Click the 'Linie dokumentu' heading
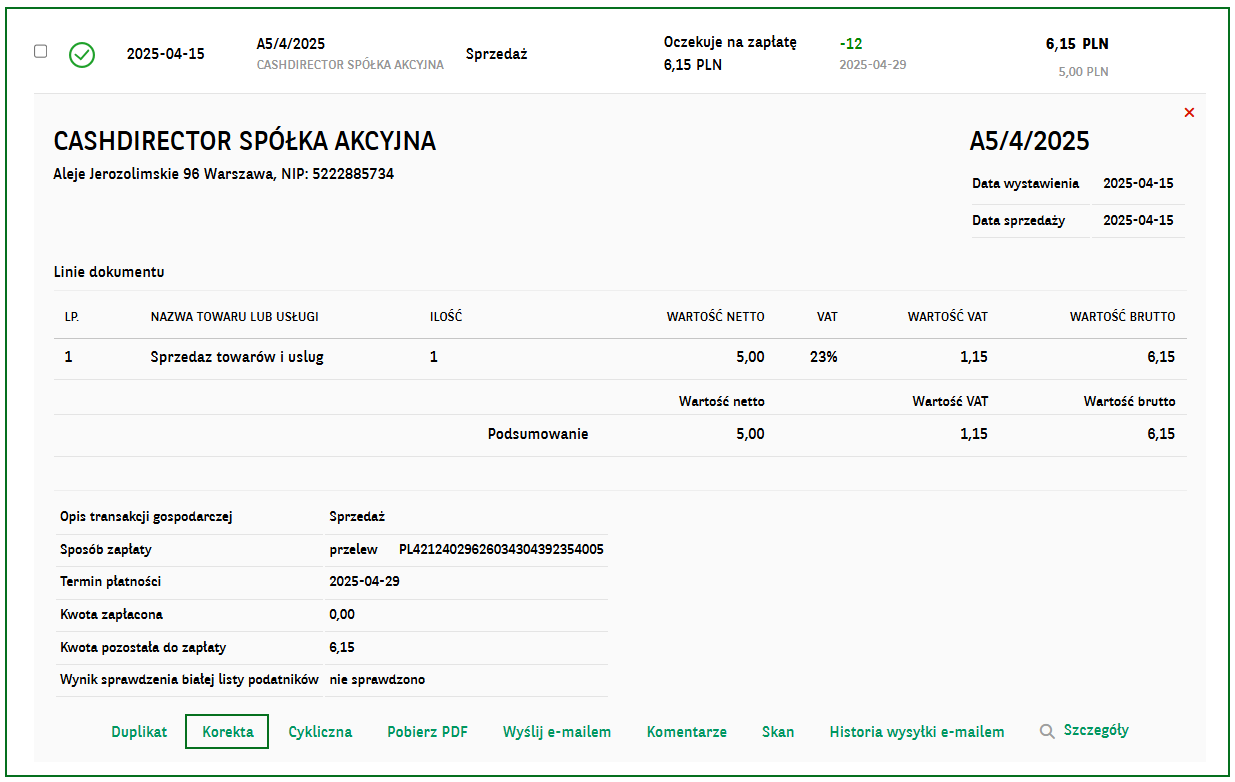Screen dimensions: 1235x782 pyautogui.click(x=109, y=272)
